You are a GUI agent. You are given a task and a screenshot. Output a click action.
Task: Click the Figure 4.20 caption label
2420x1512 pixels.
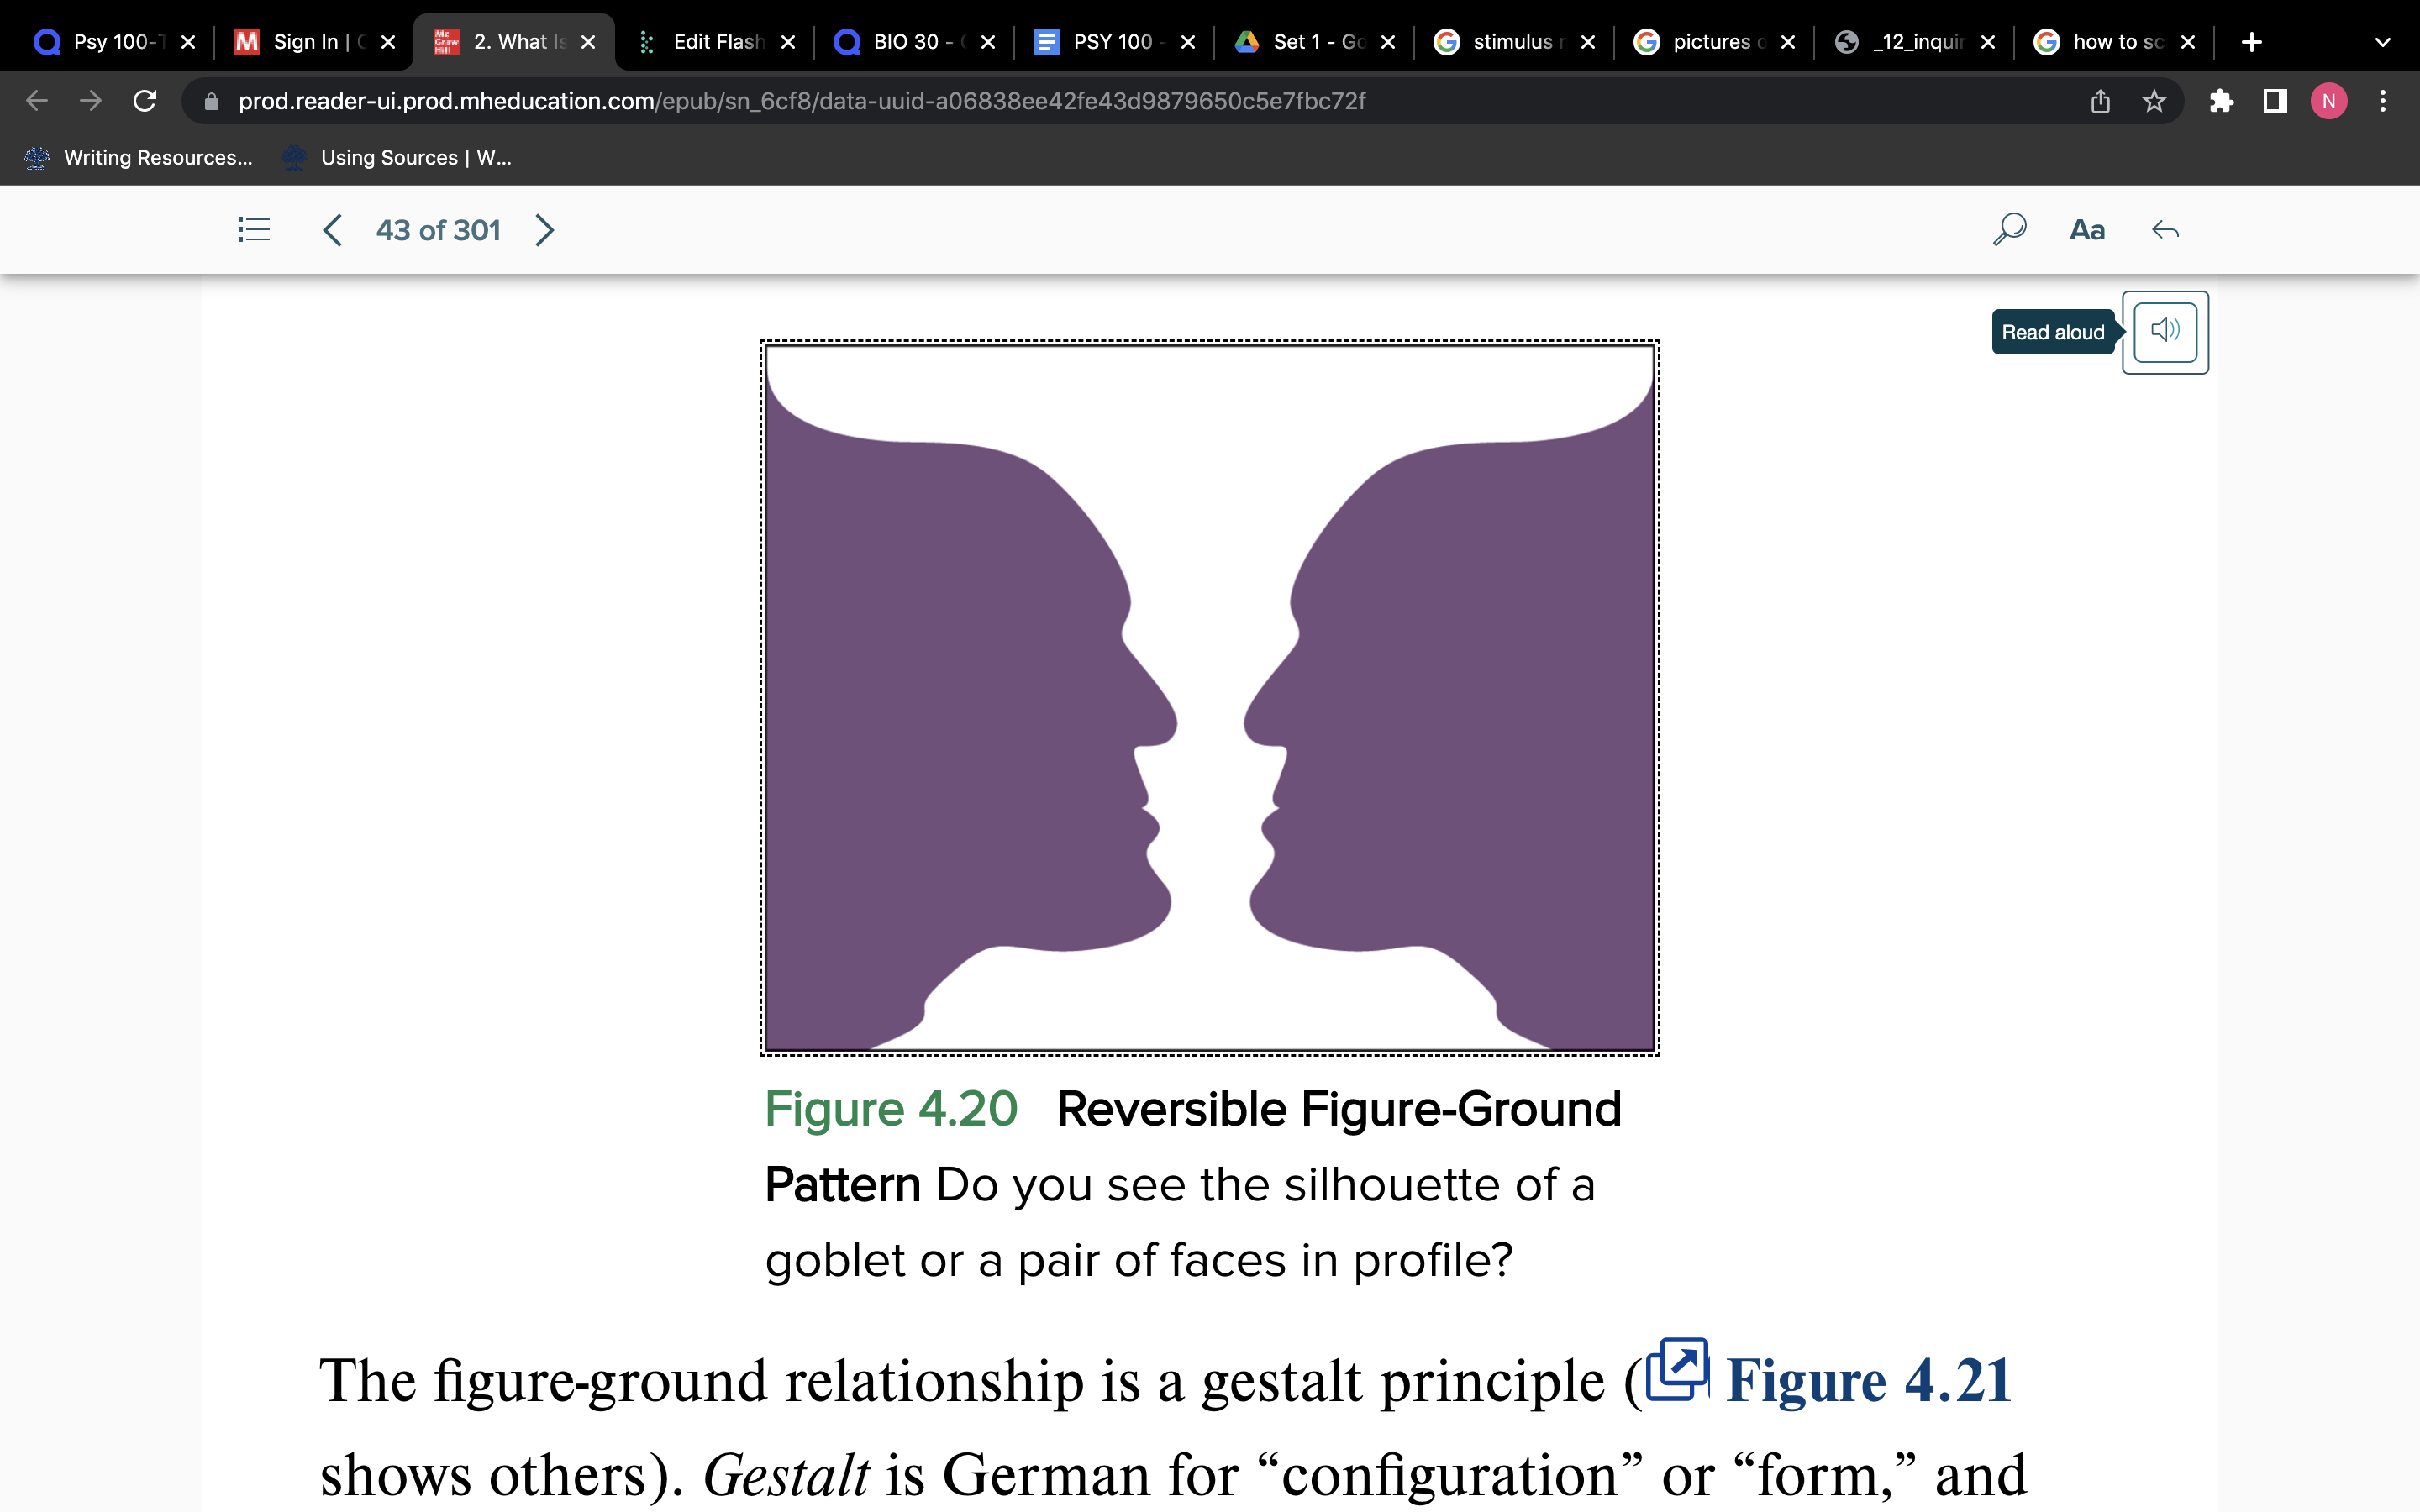(891, 1109)
